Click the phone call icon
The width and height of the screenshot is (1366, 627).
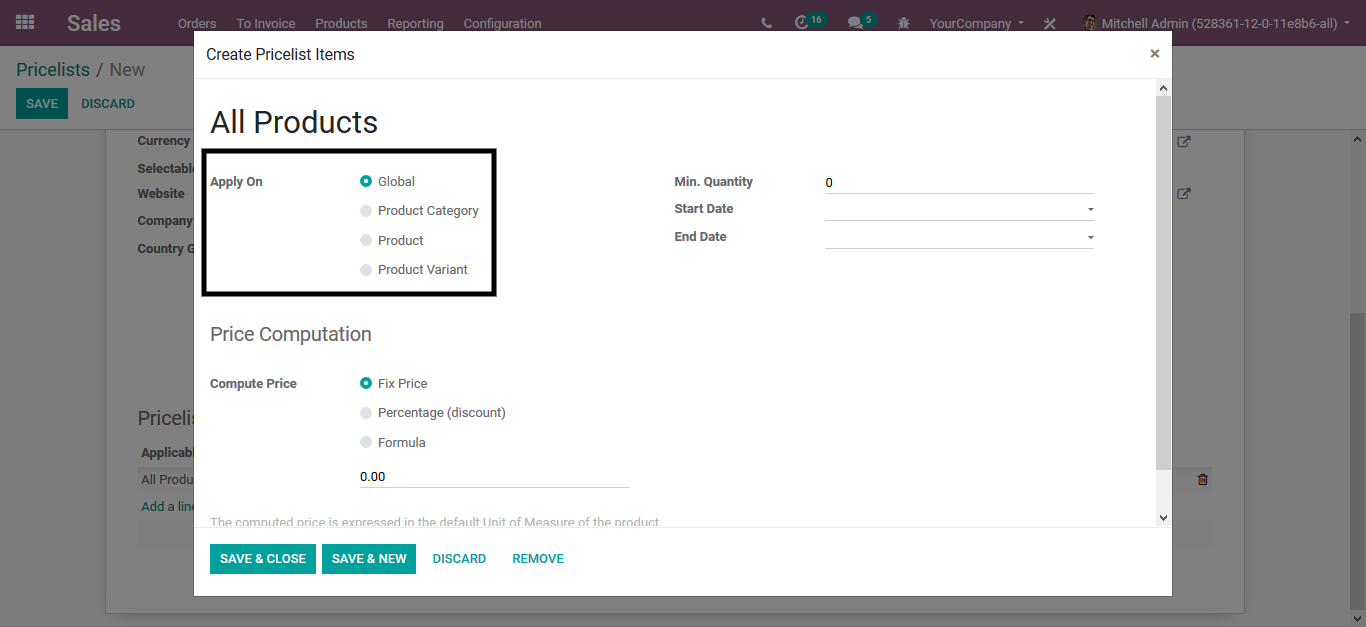click(766, 23)
